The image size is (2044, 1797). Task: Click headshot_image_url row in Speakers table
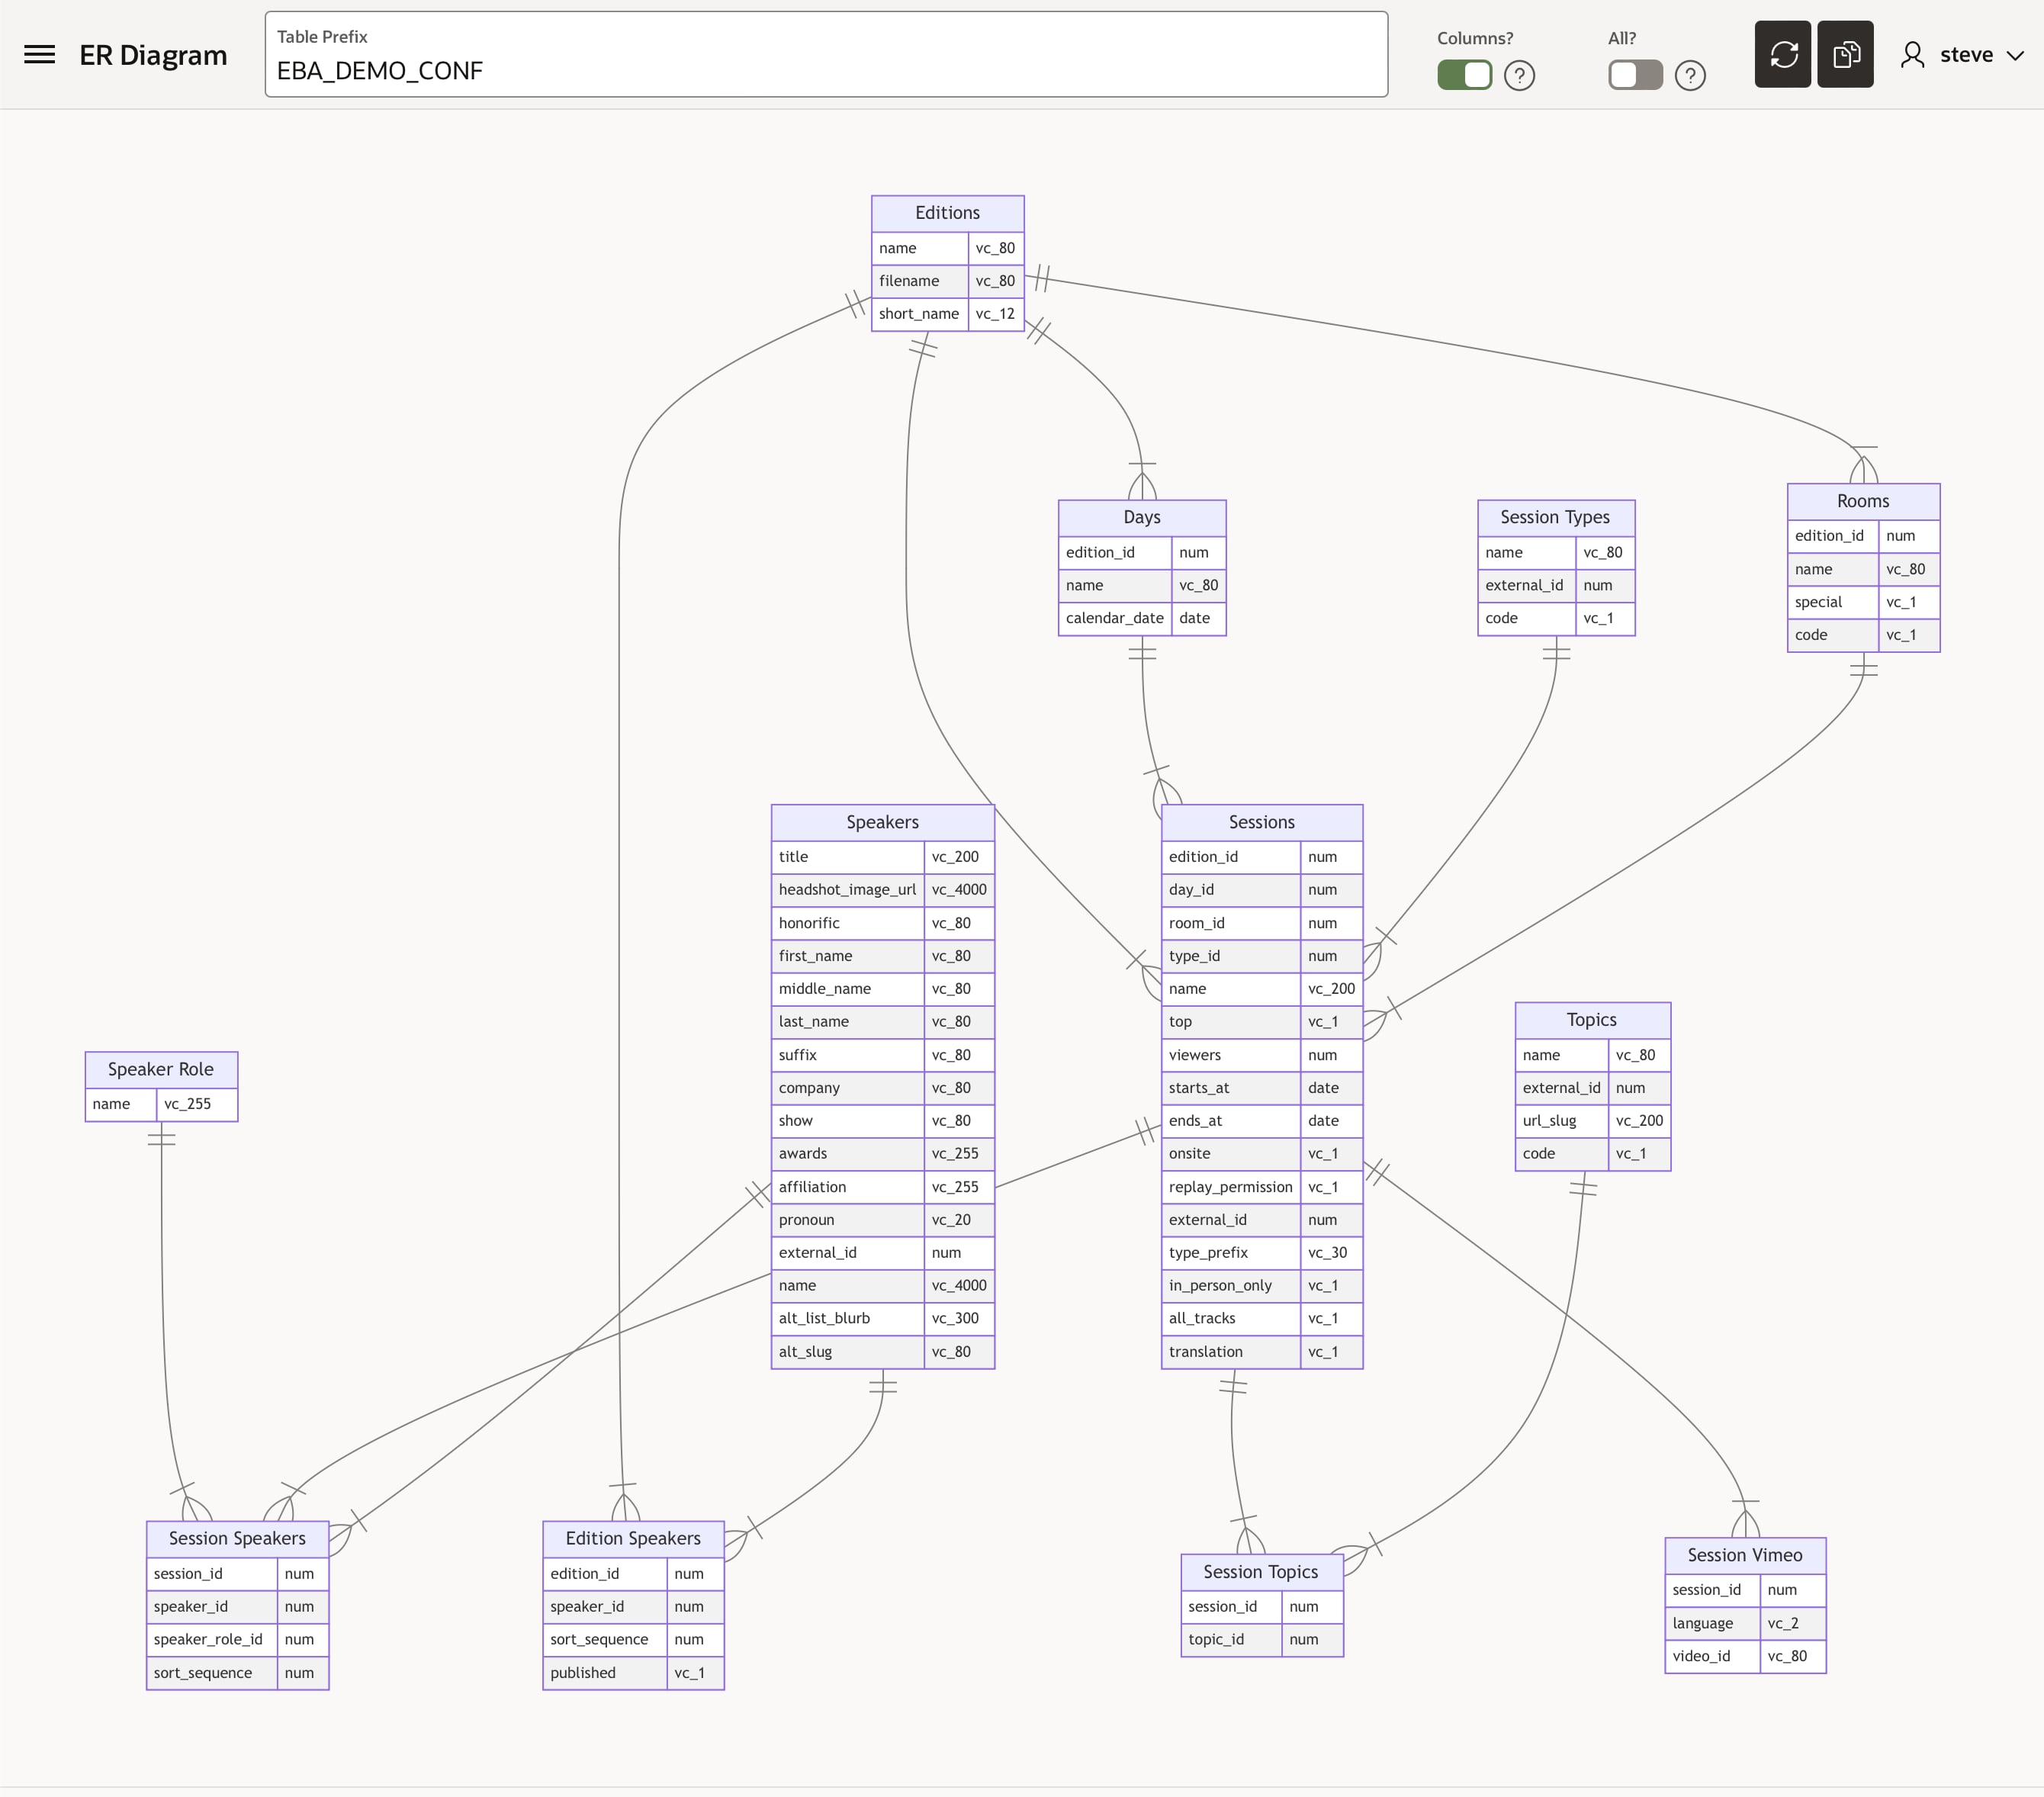pos(847,890)
